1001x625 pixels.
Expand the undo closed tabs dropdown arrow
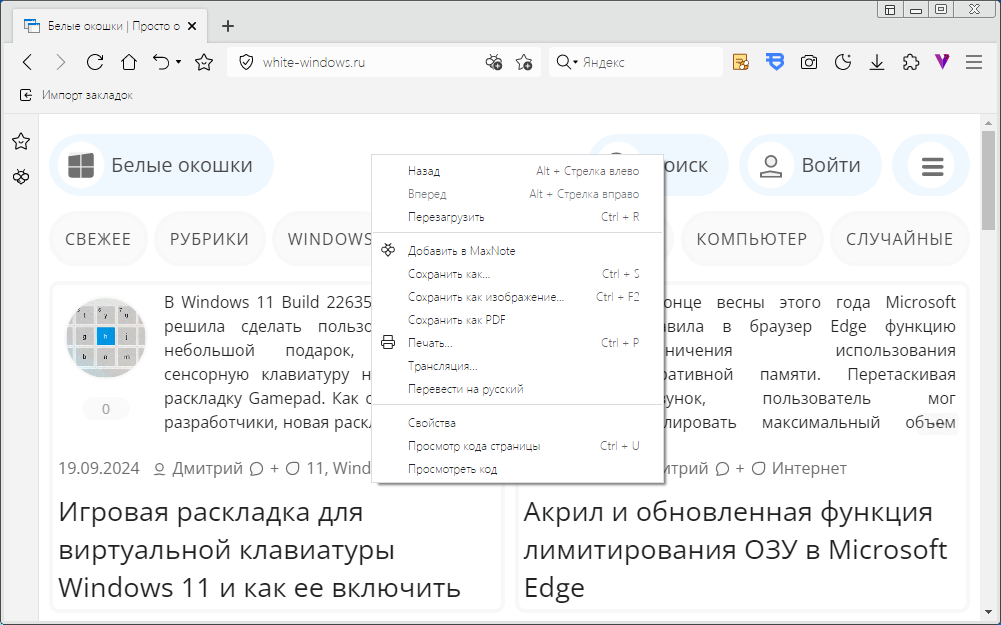pos(179,62)
